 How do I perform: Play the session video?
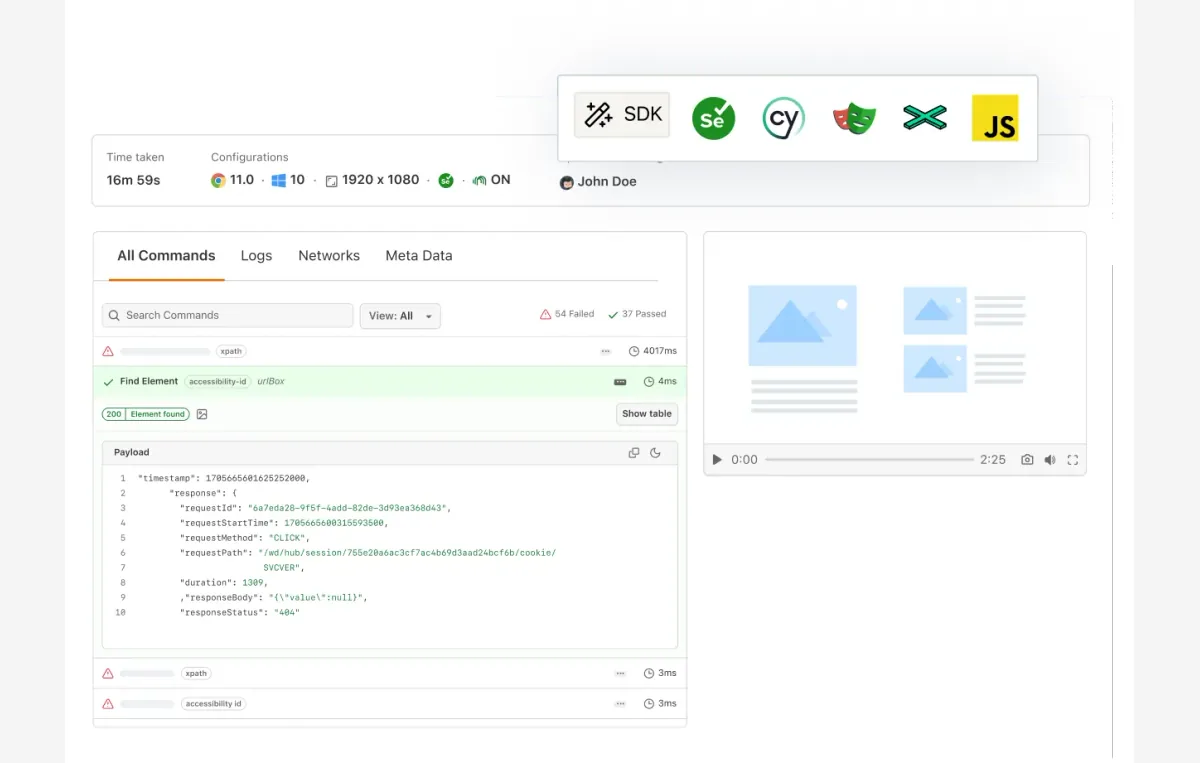click(716, 460)
